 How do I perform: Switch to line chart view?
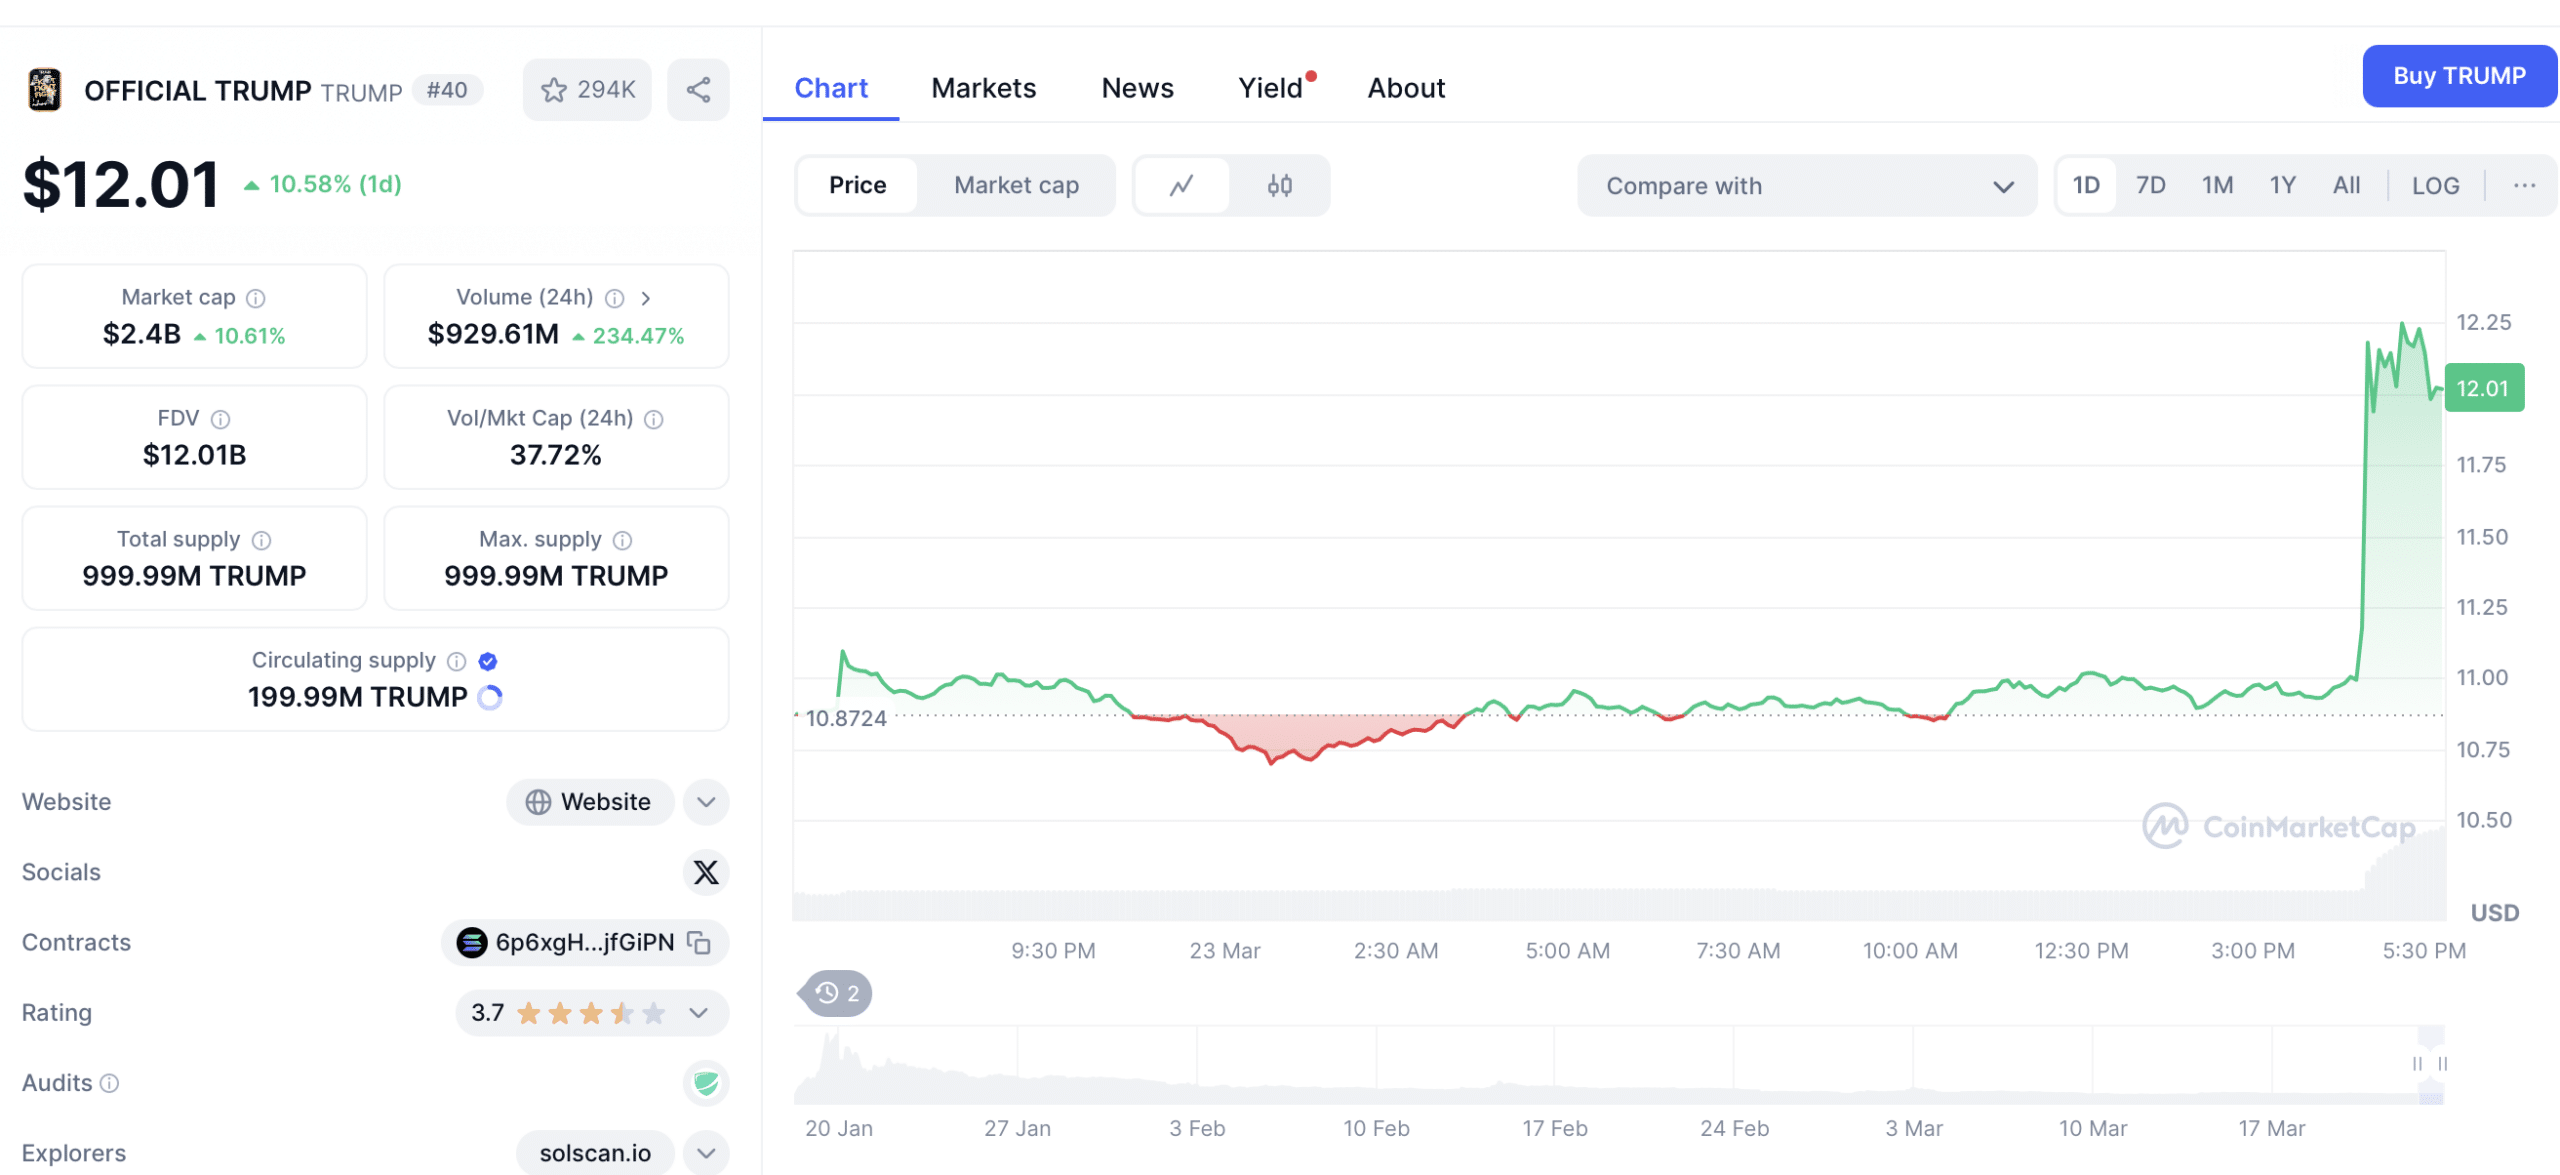click(x=1182, y=185)
